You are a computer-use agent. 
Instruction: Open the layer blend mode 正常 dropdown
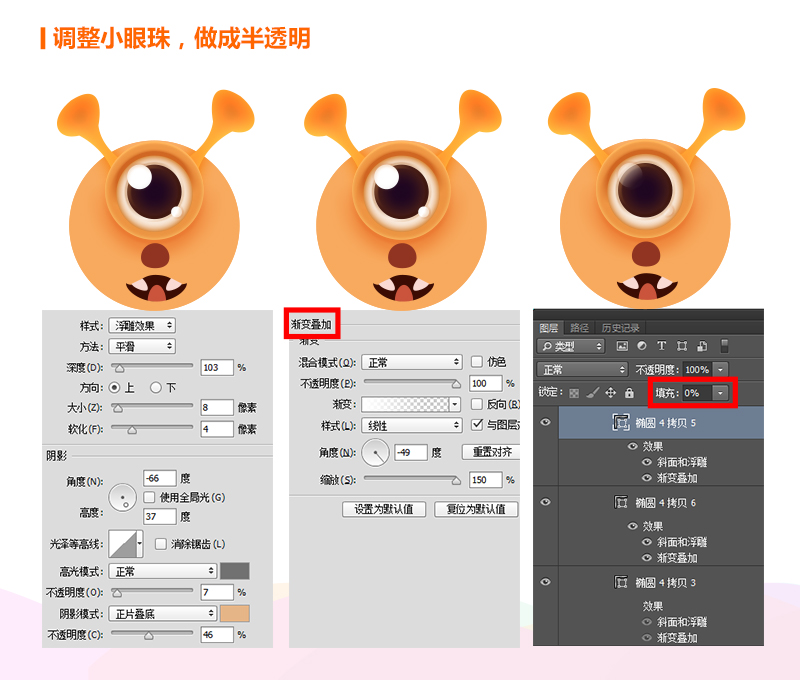582,369
